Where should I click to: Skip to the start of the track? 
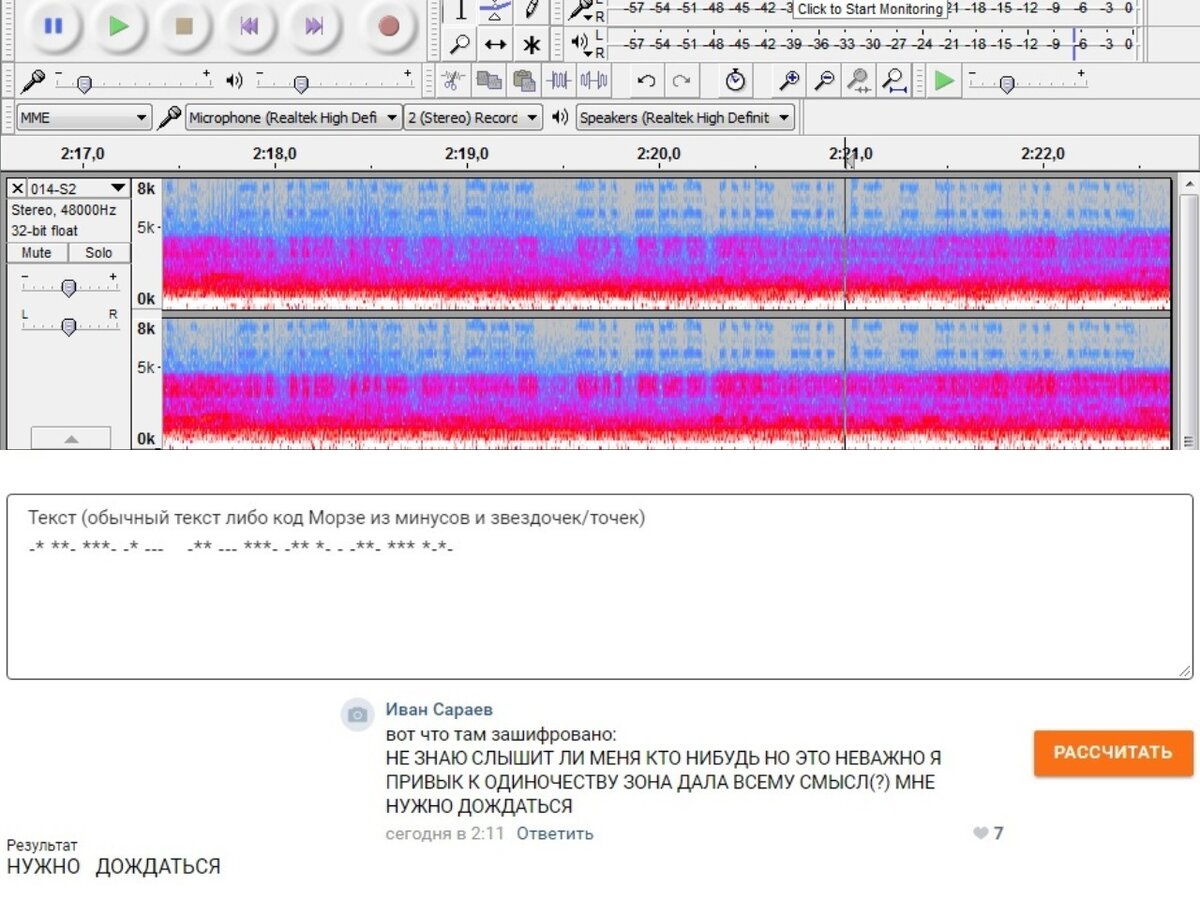249,26
